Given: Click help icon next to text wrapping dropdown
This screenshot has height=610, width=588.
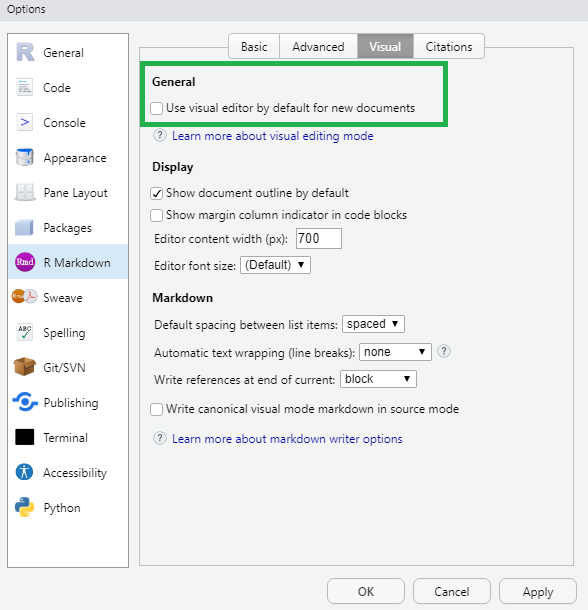Looking at the screenshot, I should tap(444, 351).
